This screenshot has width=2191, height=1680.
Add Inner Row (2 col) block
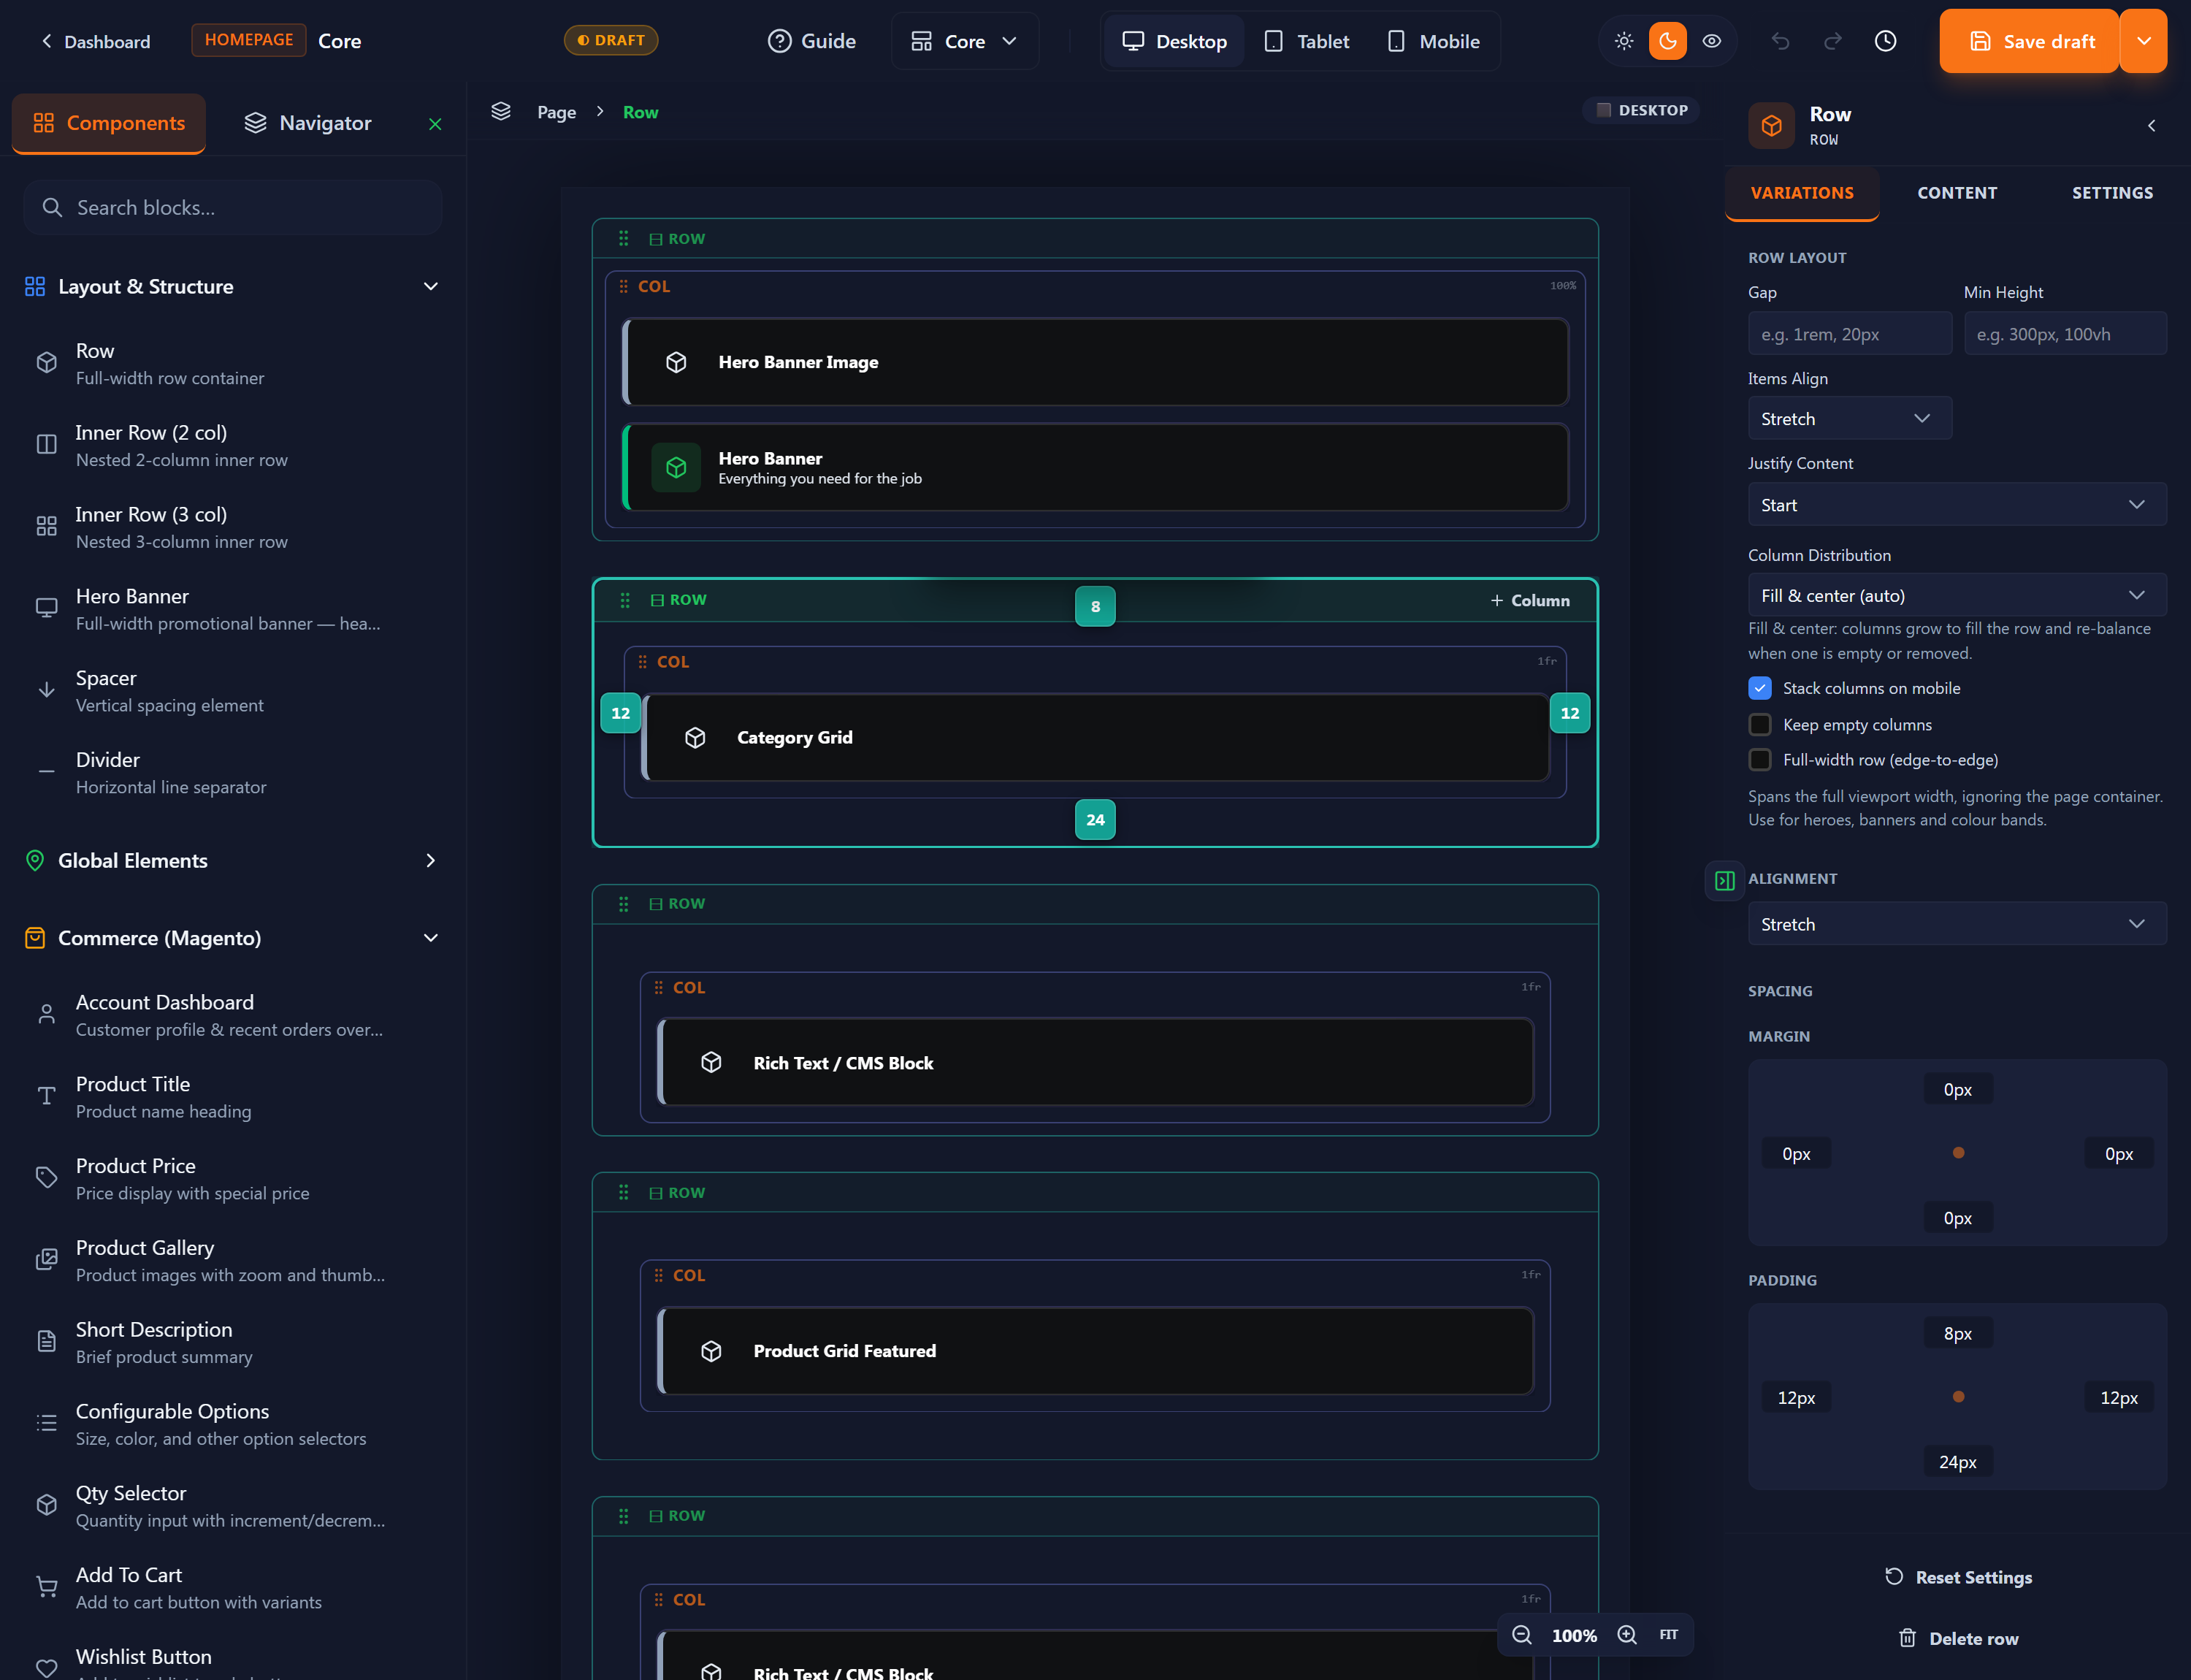pyautogui.click(x=233, y=445)
